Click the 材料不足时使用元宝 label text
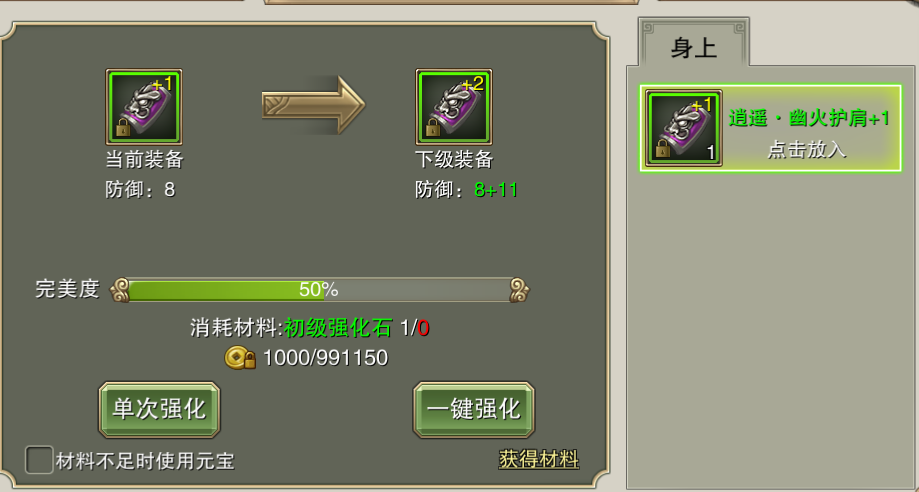 [145, 462]
